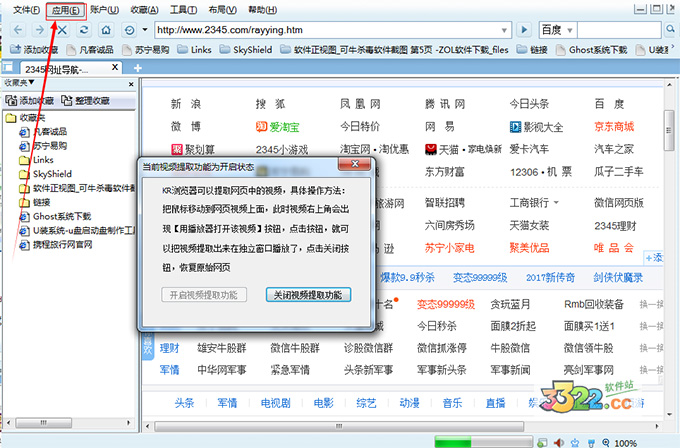Open the 账户(U) menu
Screen dimensions: 680x448
pos(105,10)
